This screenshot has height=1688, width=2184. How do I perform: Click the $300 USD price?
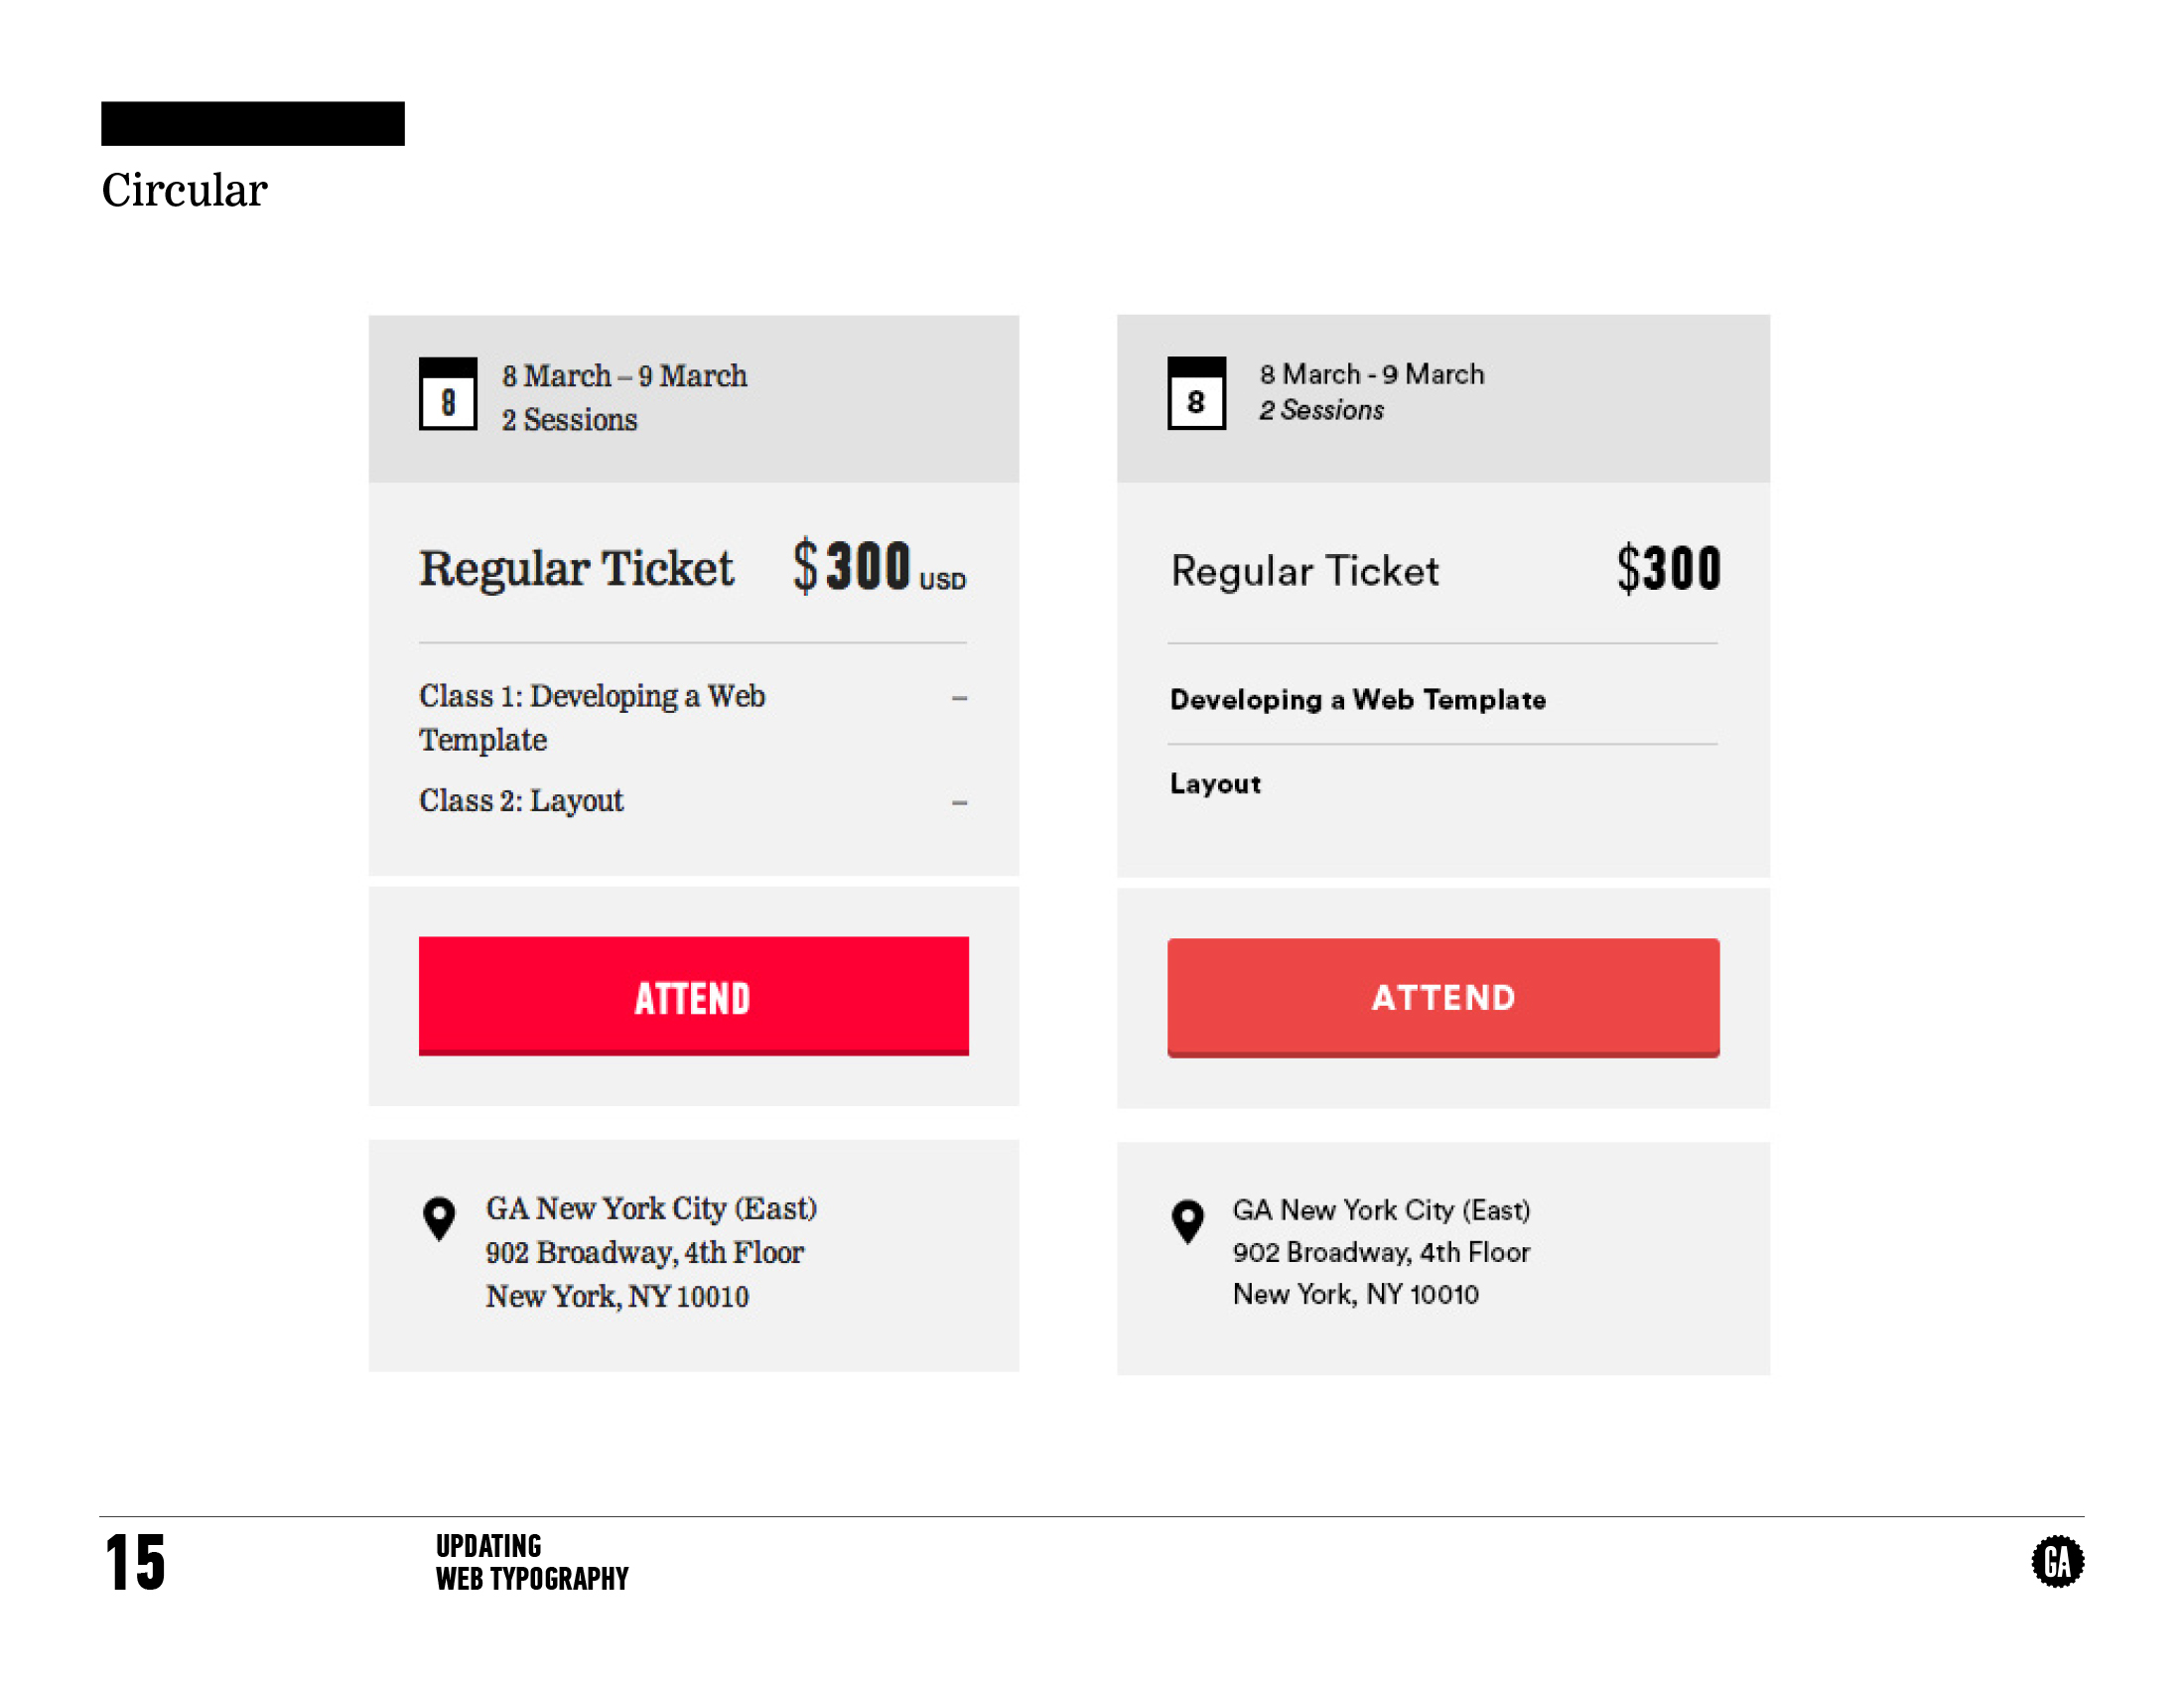click(878, 567)
